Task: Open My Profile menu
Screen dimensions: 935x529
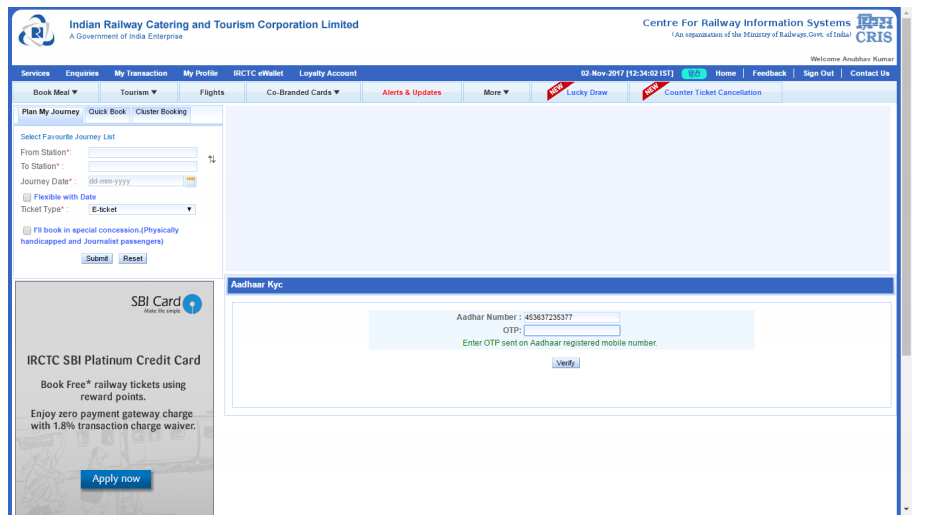Action: point(200,73)
